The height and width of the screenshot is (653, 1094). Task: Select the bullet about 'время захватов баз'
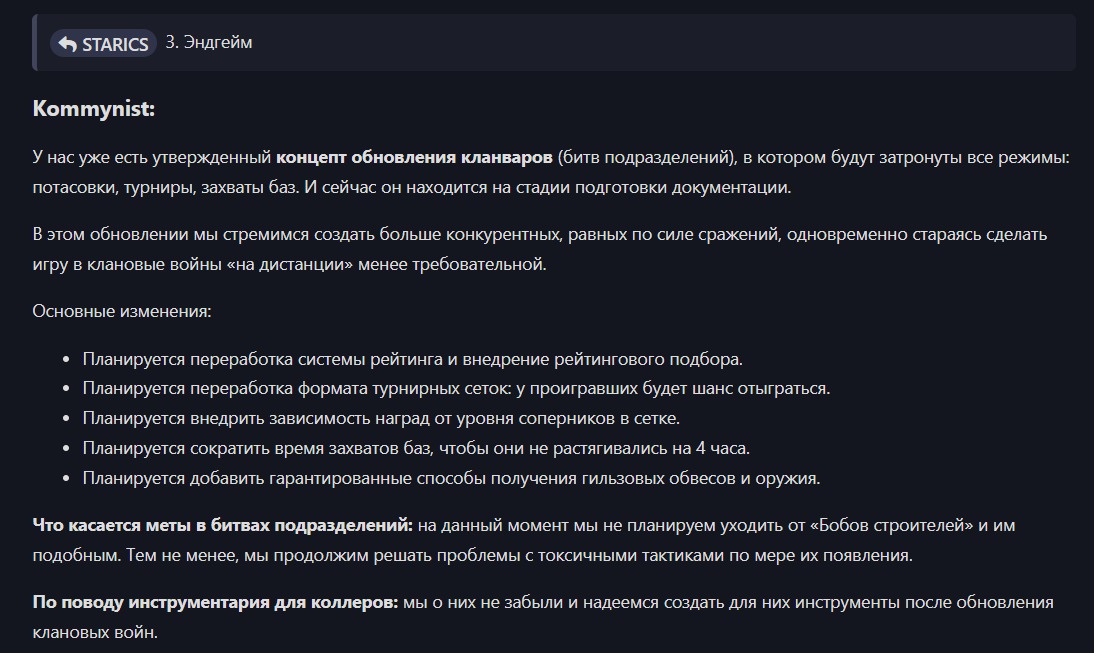click(x=416, y=449)
